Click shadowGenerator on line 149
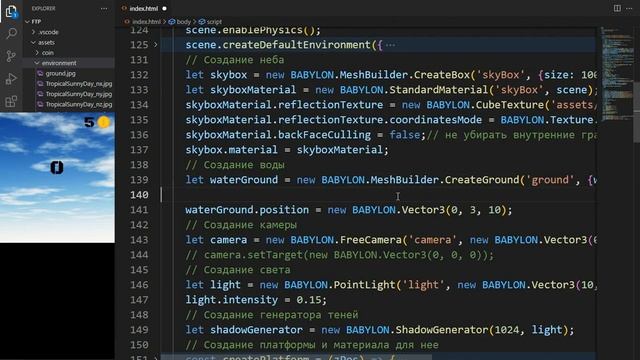This screenshot has height=360, width=640. click(x=256, y=330)
